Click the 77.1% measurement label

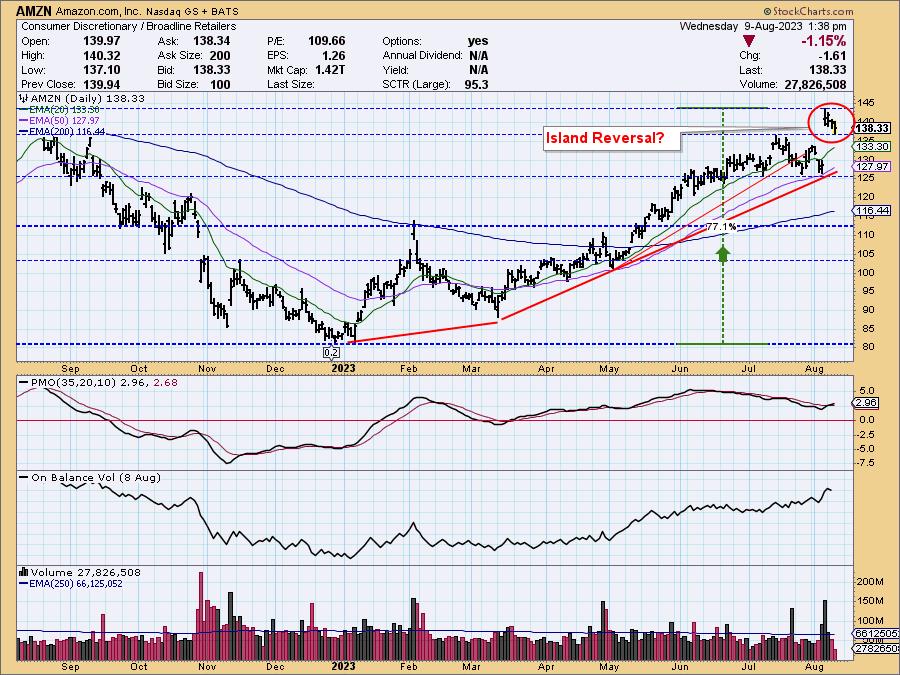point(721,227)
